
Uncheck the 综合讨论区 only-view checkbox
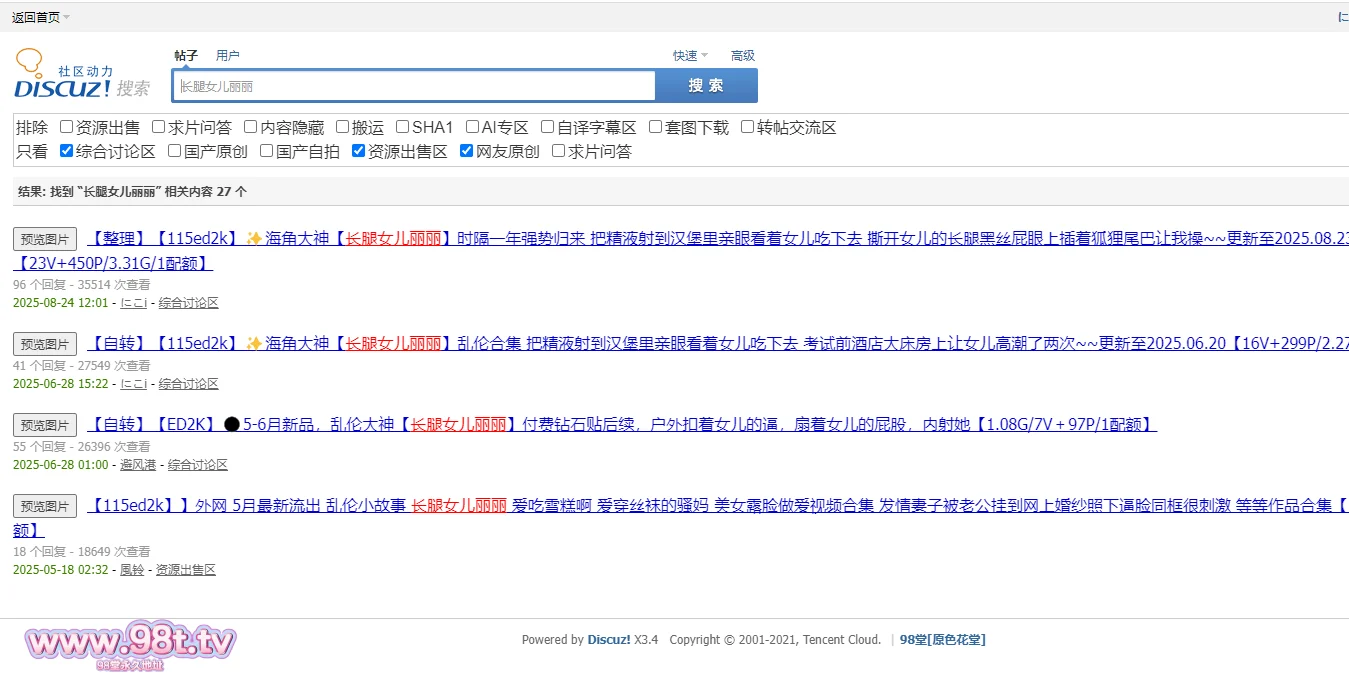(x=67, y=151)
